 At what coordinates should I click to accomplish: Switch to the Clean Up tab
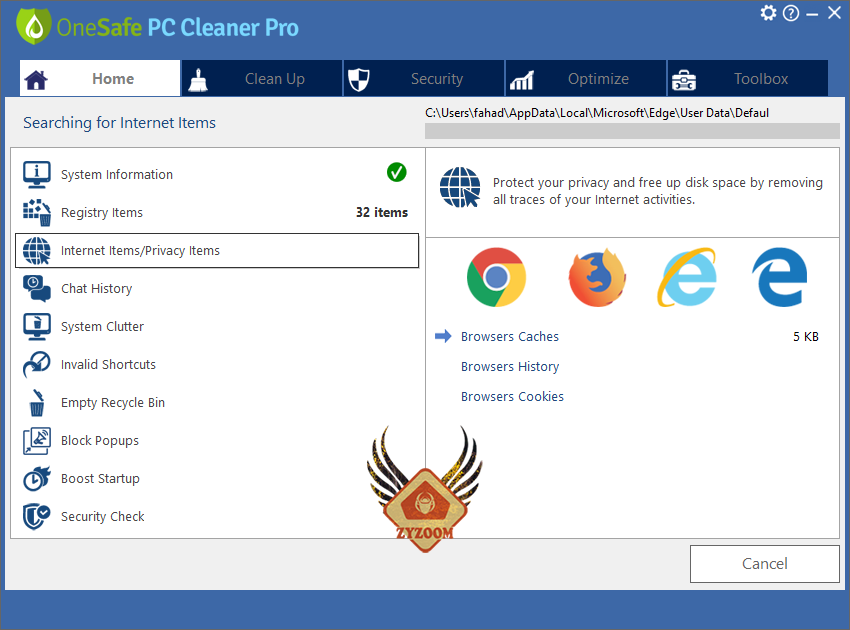click(x=262, y=79)
